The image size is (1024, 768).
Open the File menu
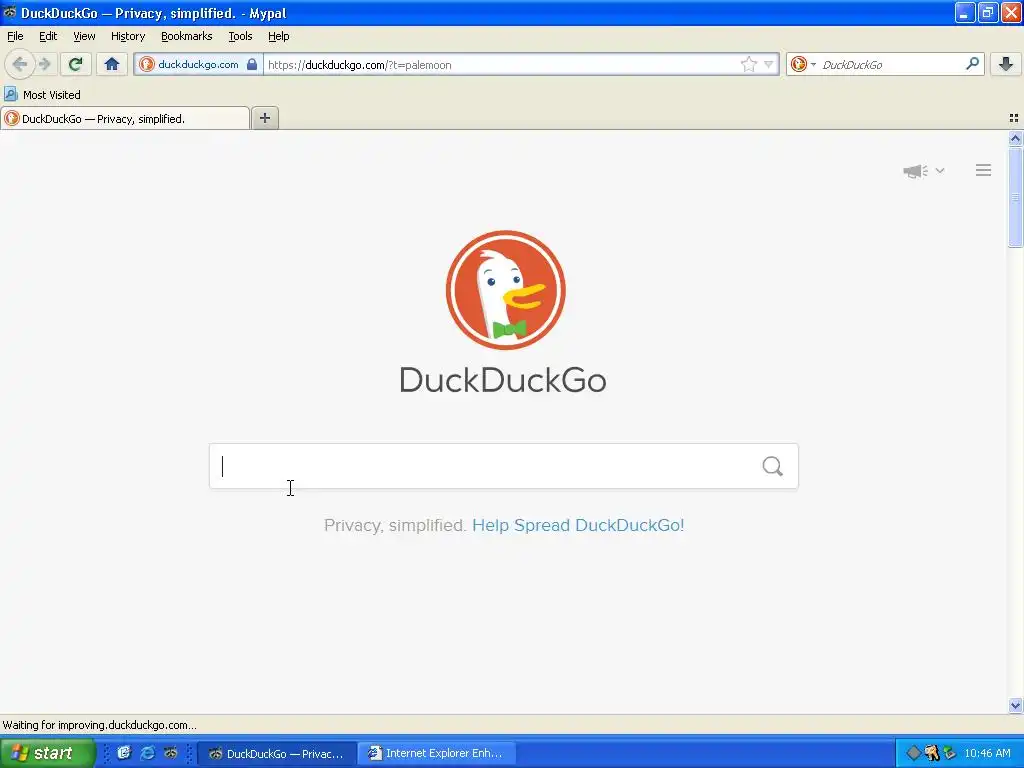click(x=15, y=36)
